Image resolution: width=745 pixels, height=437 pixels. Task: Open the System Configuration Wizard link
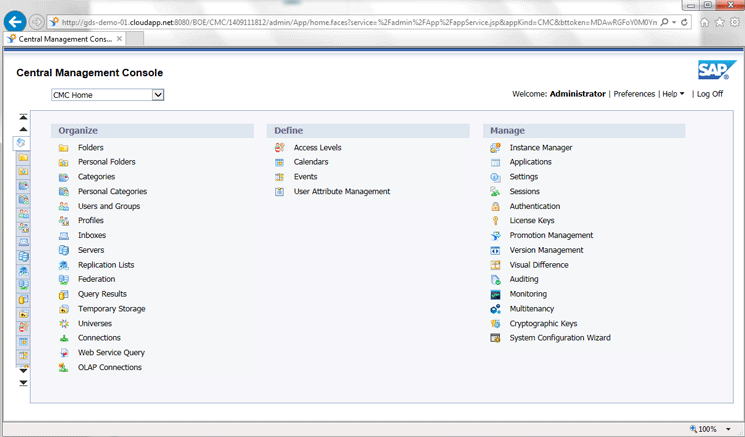[559, 338]
